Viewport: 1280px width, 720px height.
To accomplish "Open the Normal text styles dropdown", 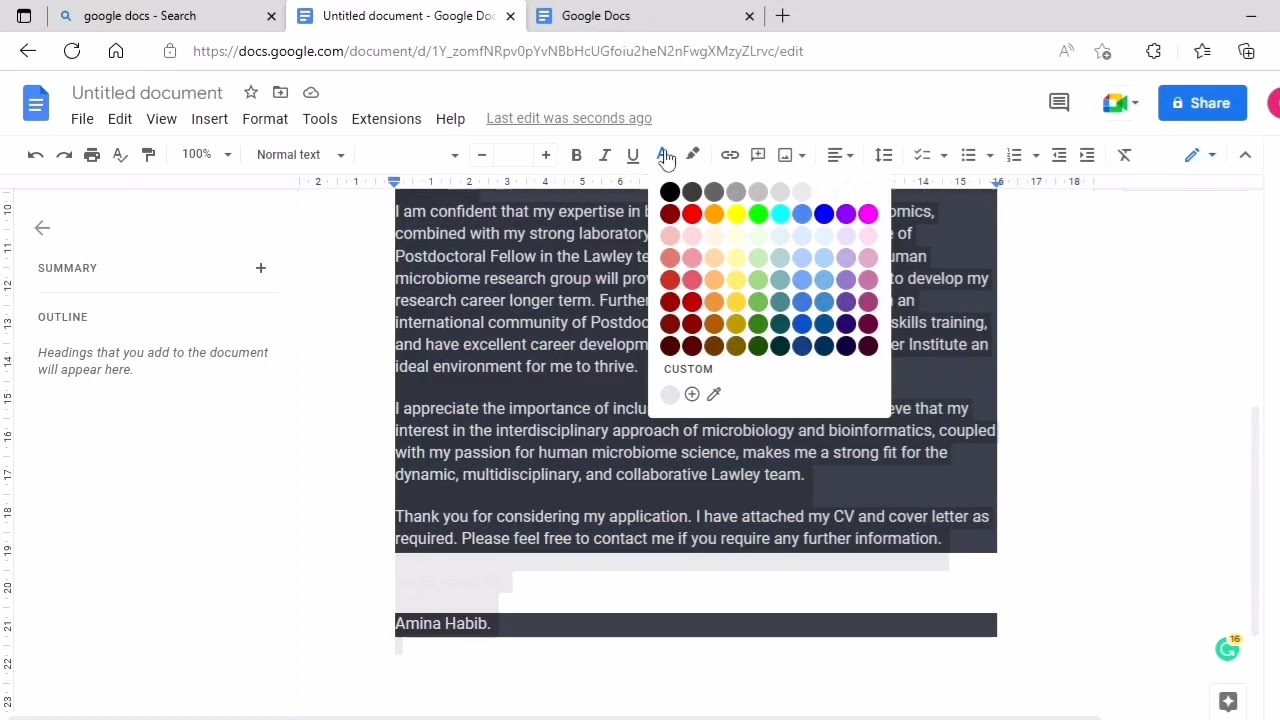I will tap(300, 154).
